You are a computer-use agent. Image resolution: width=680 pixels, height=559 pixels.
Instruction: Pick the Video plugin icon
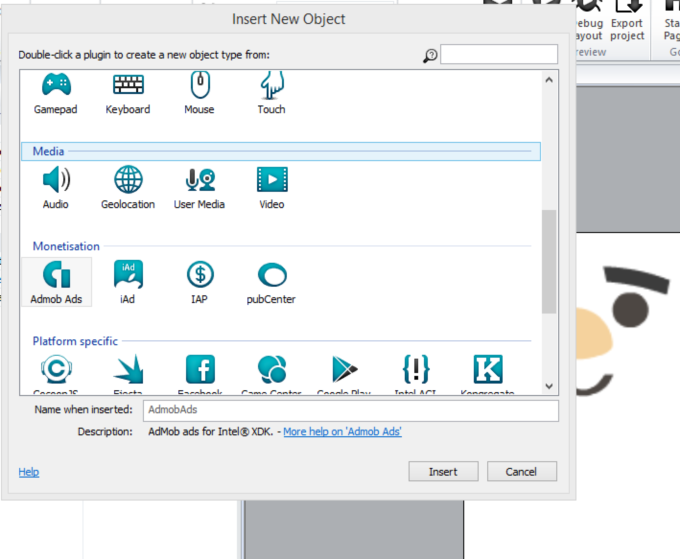coord(272,179)
